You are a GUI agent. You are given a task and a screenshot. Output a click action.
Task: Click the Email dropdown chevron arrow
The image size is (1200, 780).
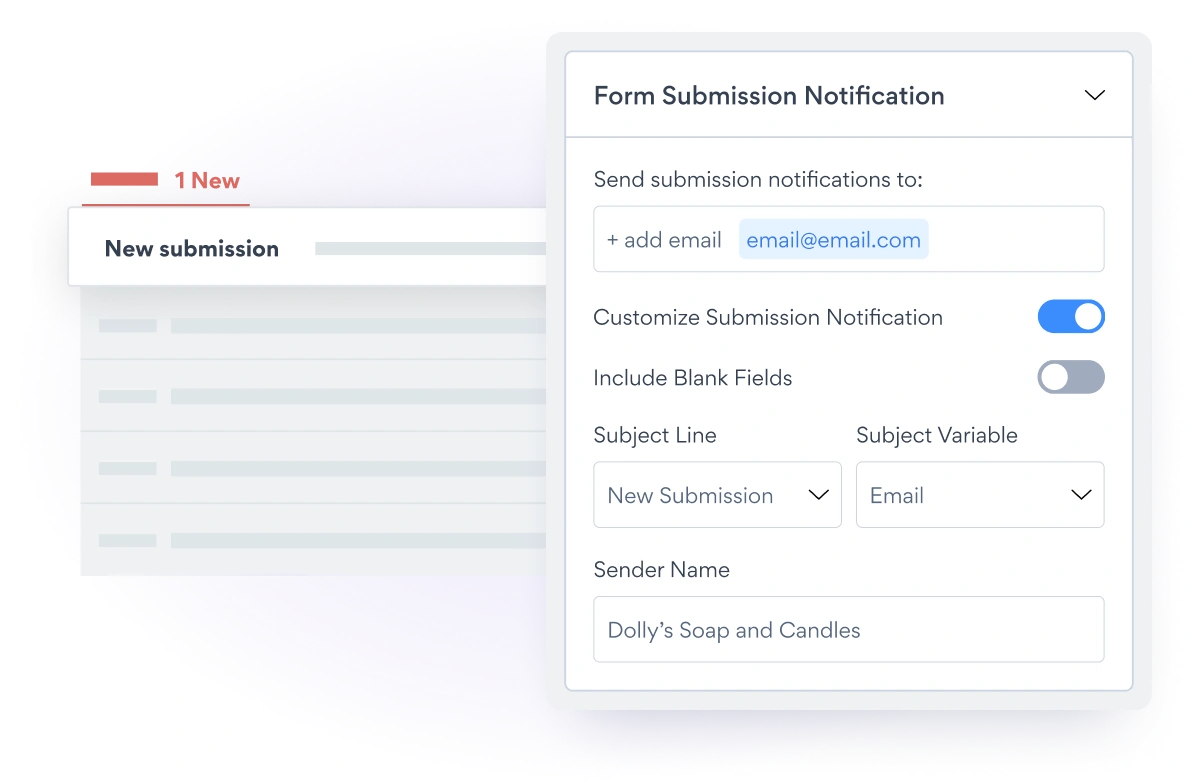(1081, 495)
